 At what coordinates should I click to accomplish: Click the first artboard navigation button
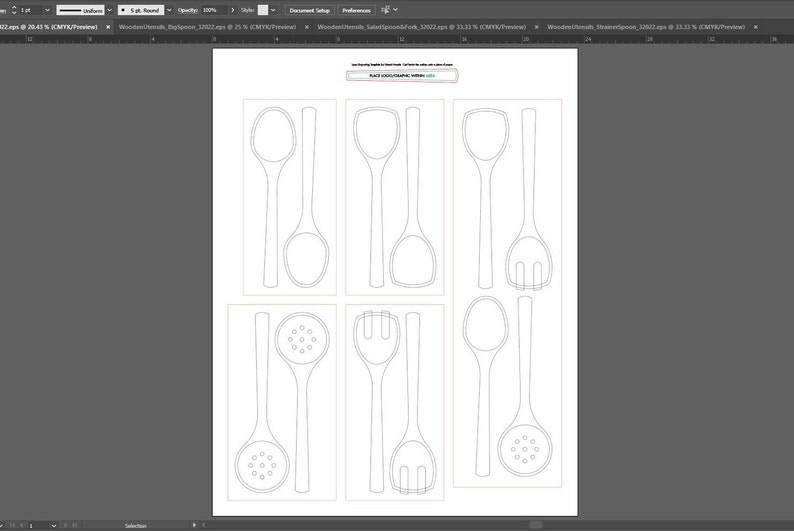[x=12, y=525]
